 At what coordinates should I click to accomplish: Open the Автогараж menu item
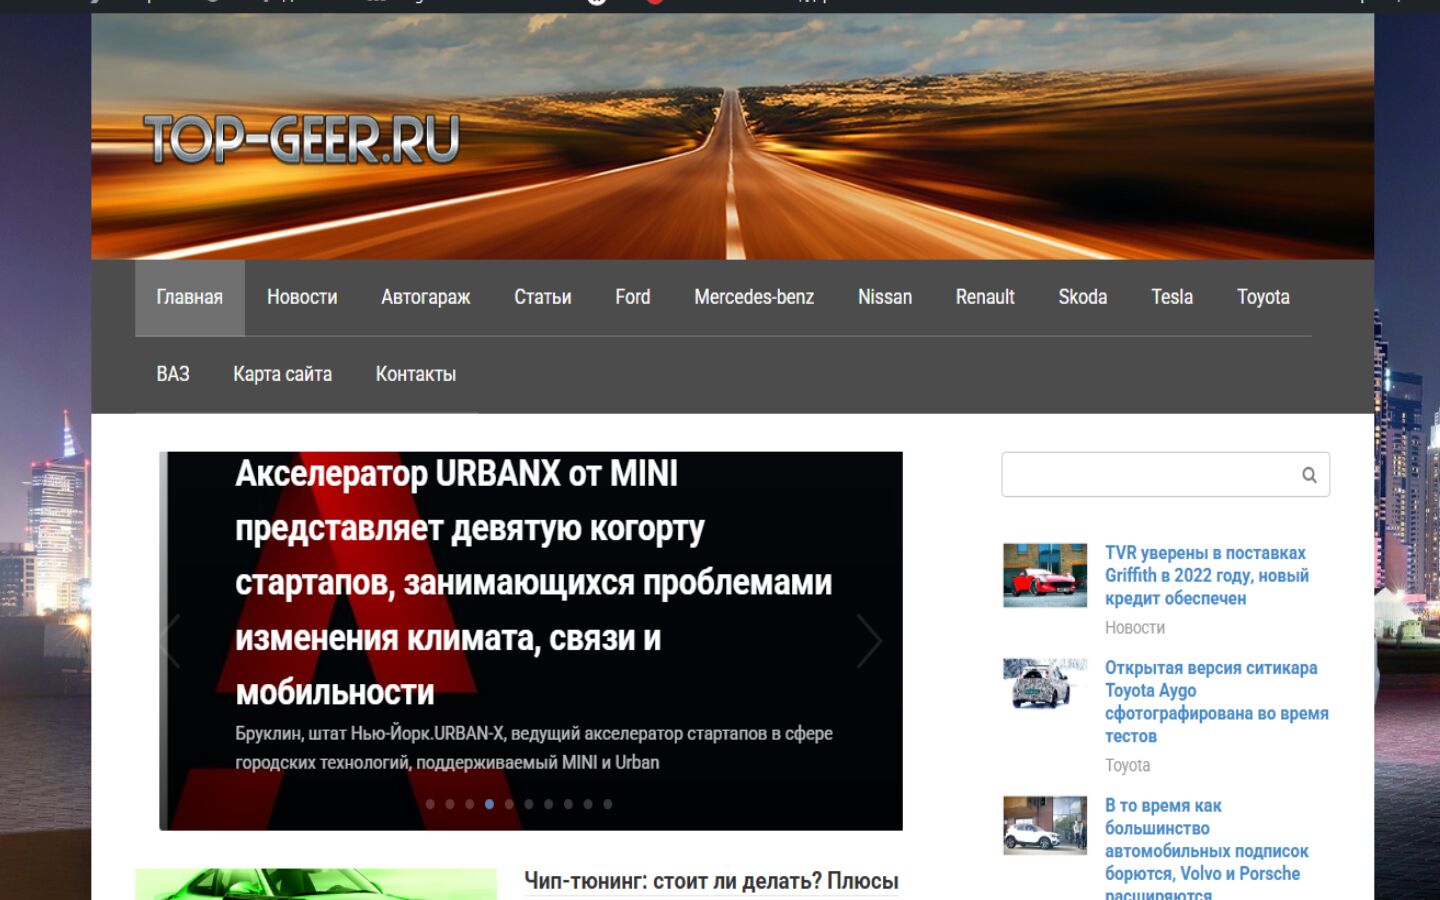426,297
